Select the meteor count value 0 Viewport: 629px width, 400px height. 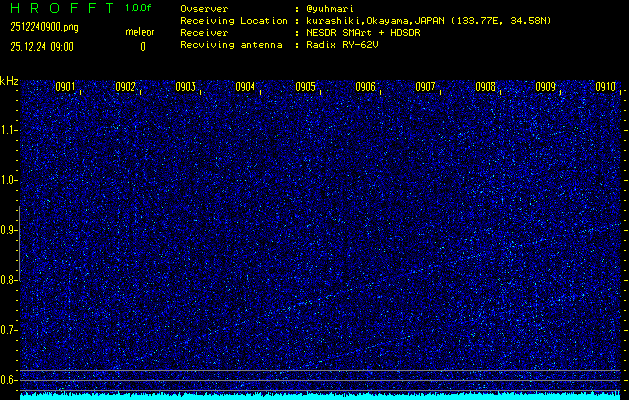tap(142, 46)
